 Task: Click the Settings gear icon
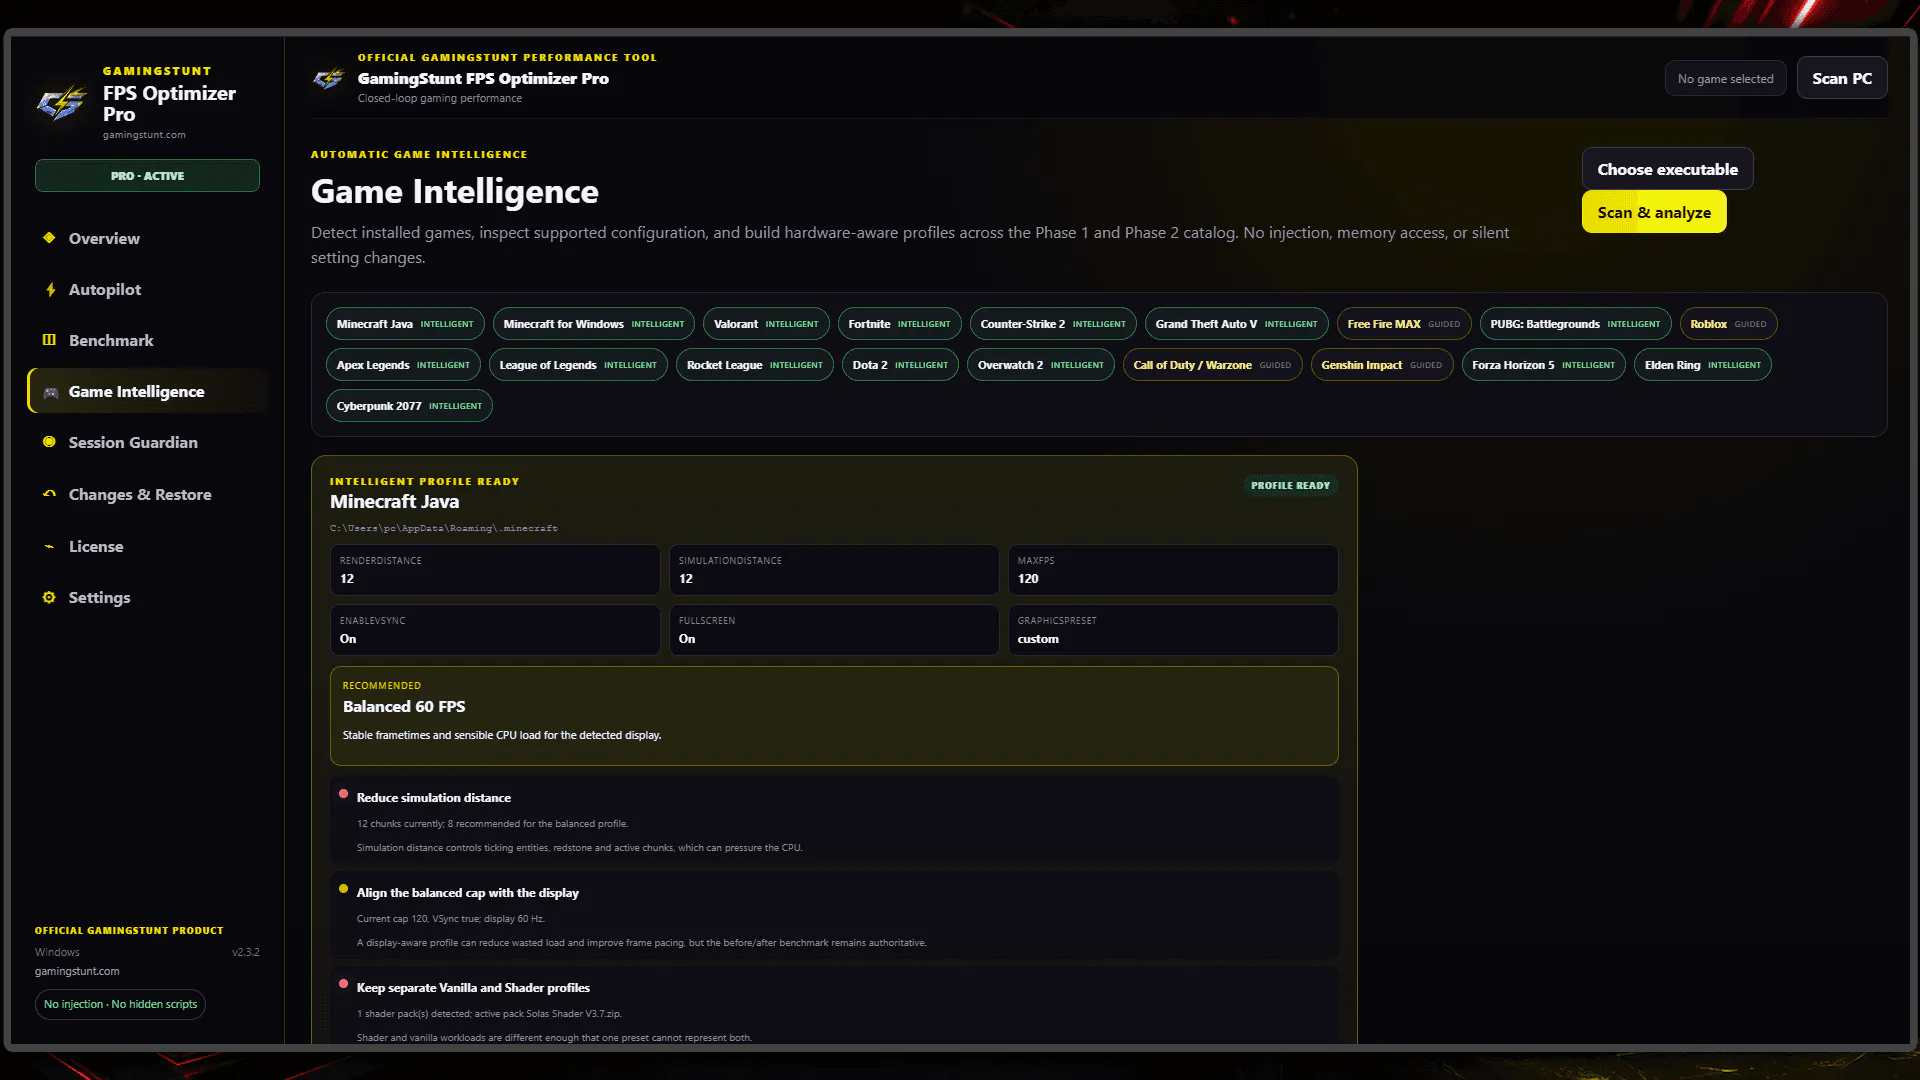49,597
